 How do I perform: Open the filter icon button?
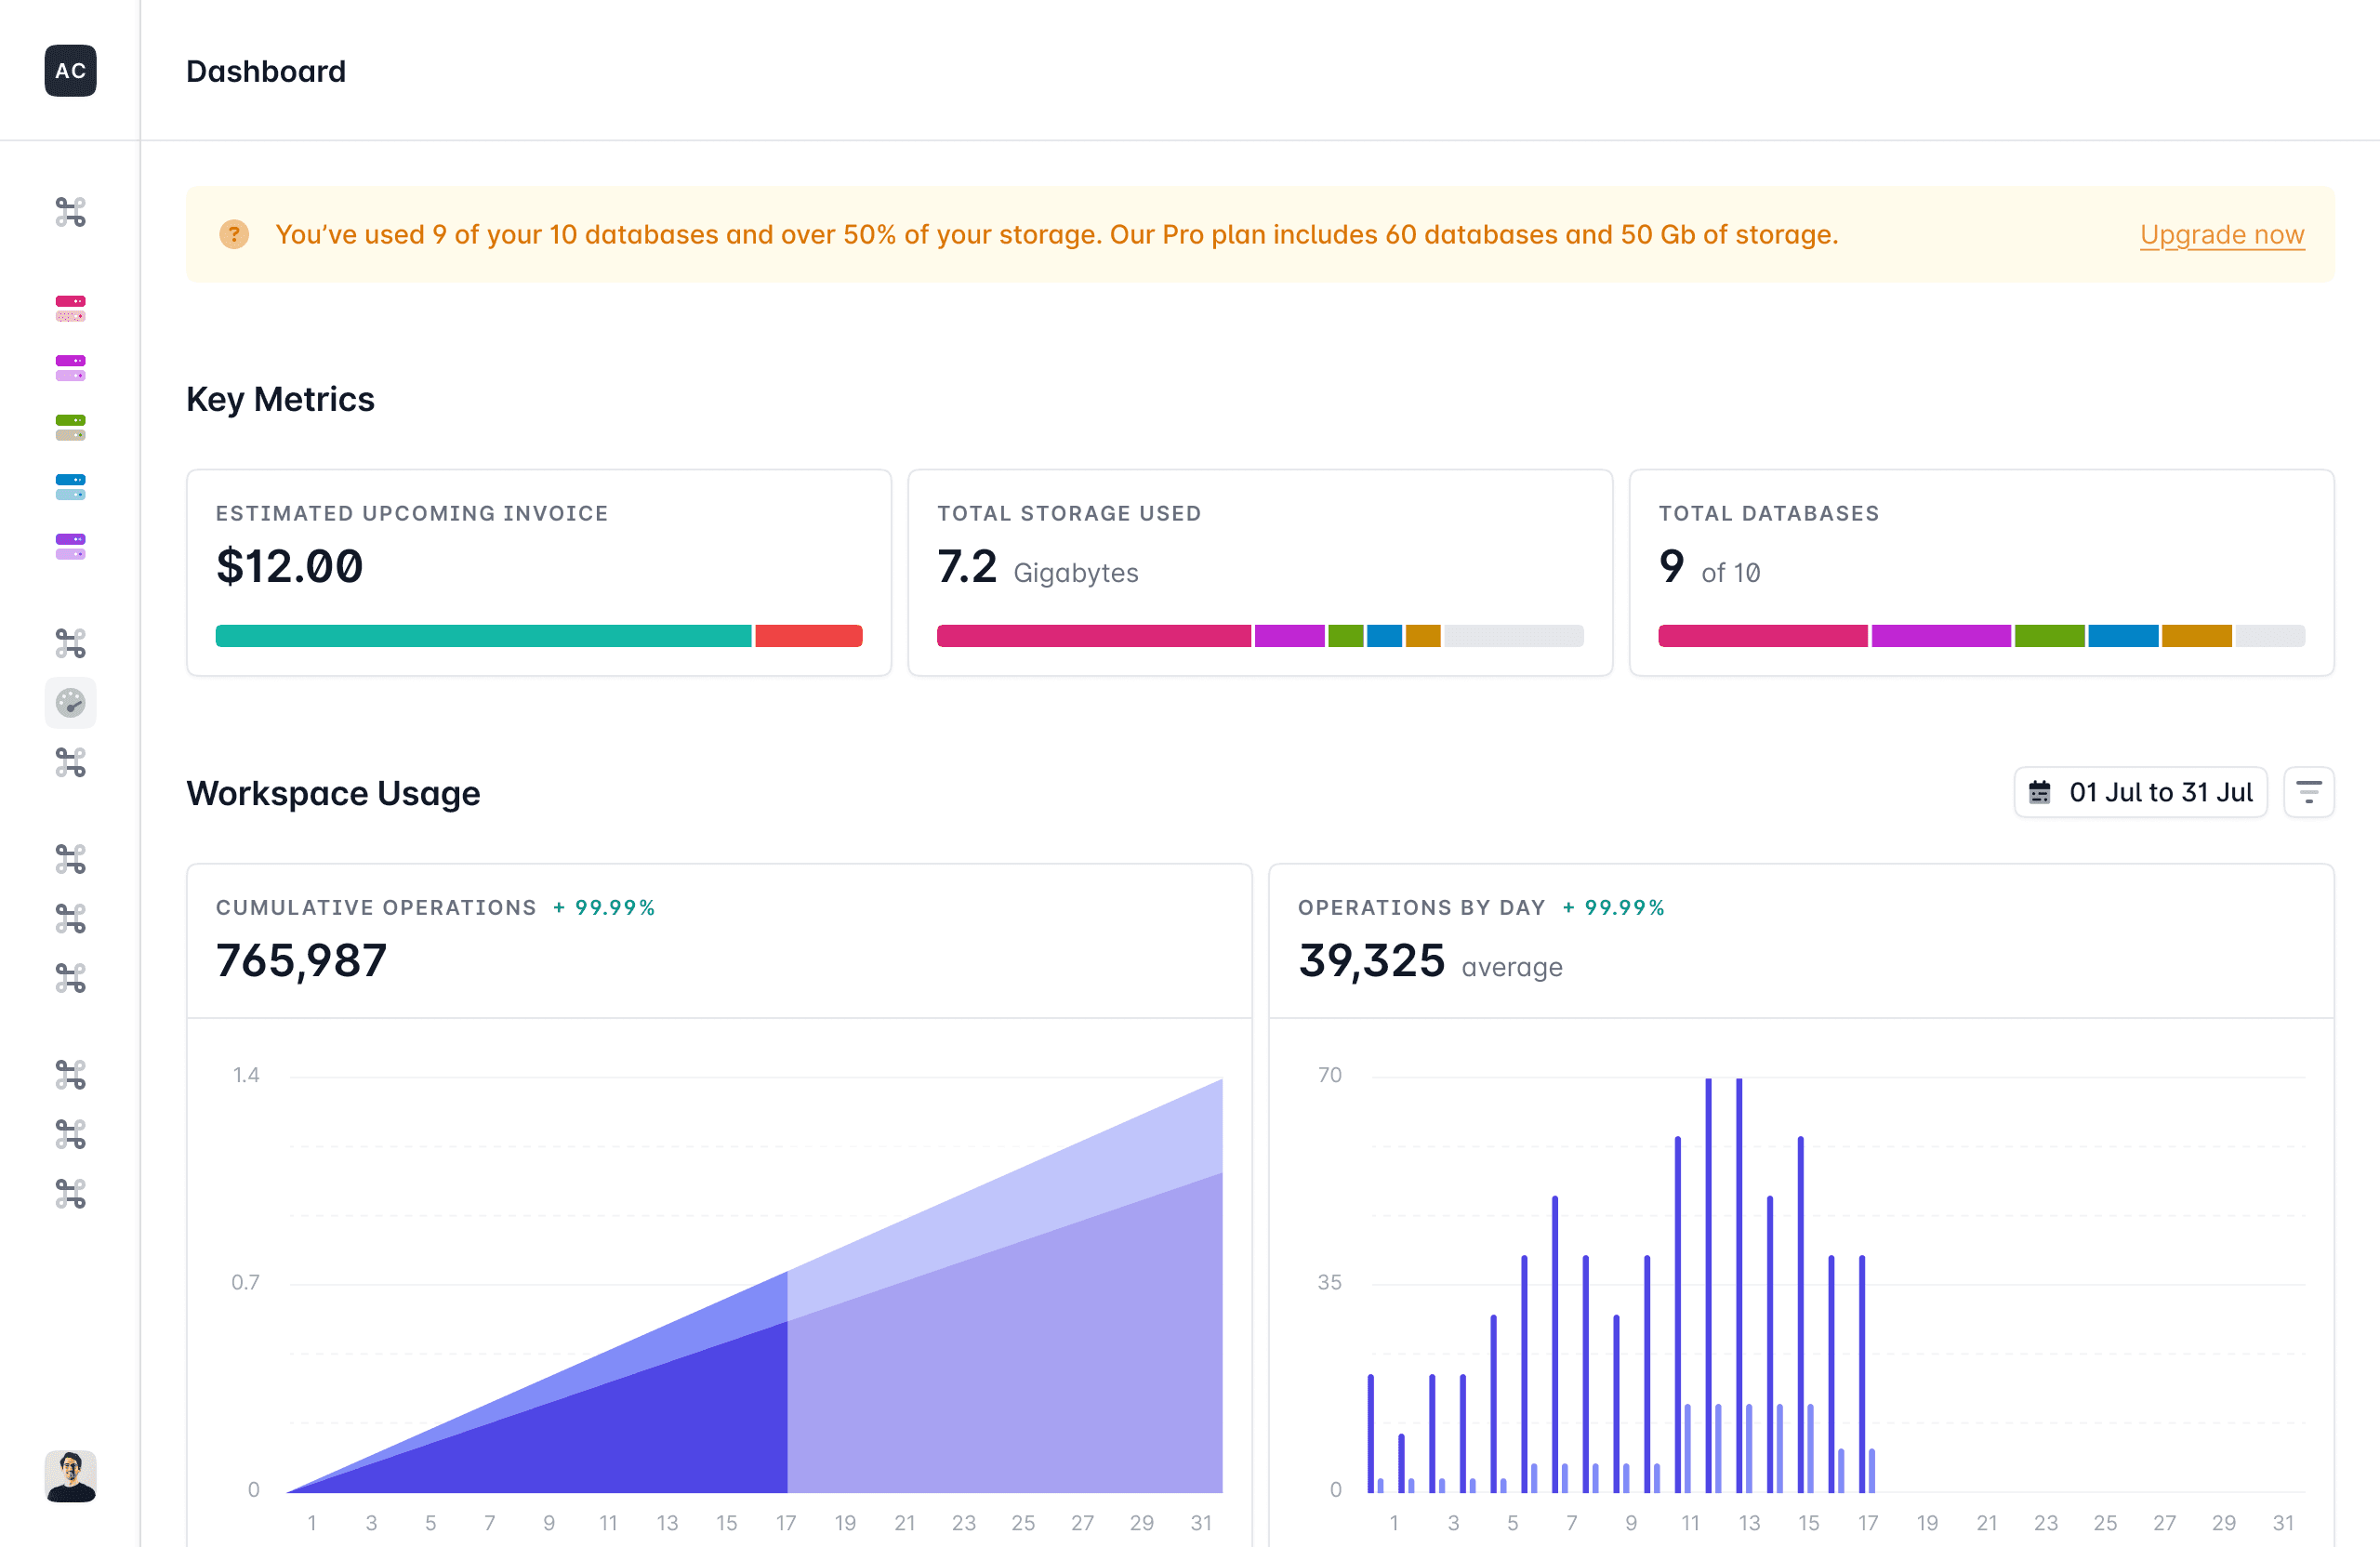click(2308, 792)
